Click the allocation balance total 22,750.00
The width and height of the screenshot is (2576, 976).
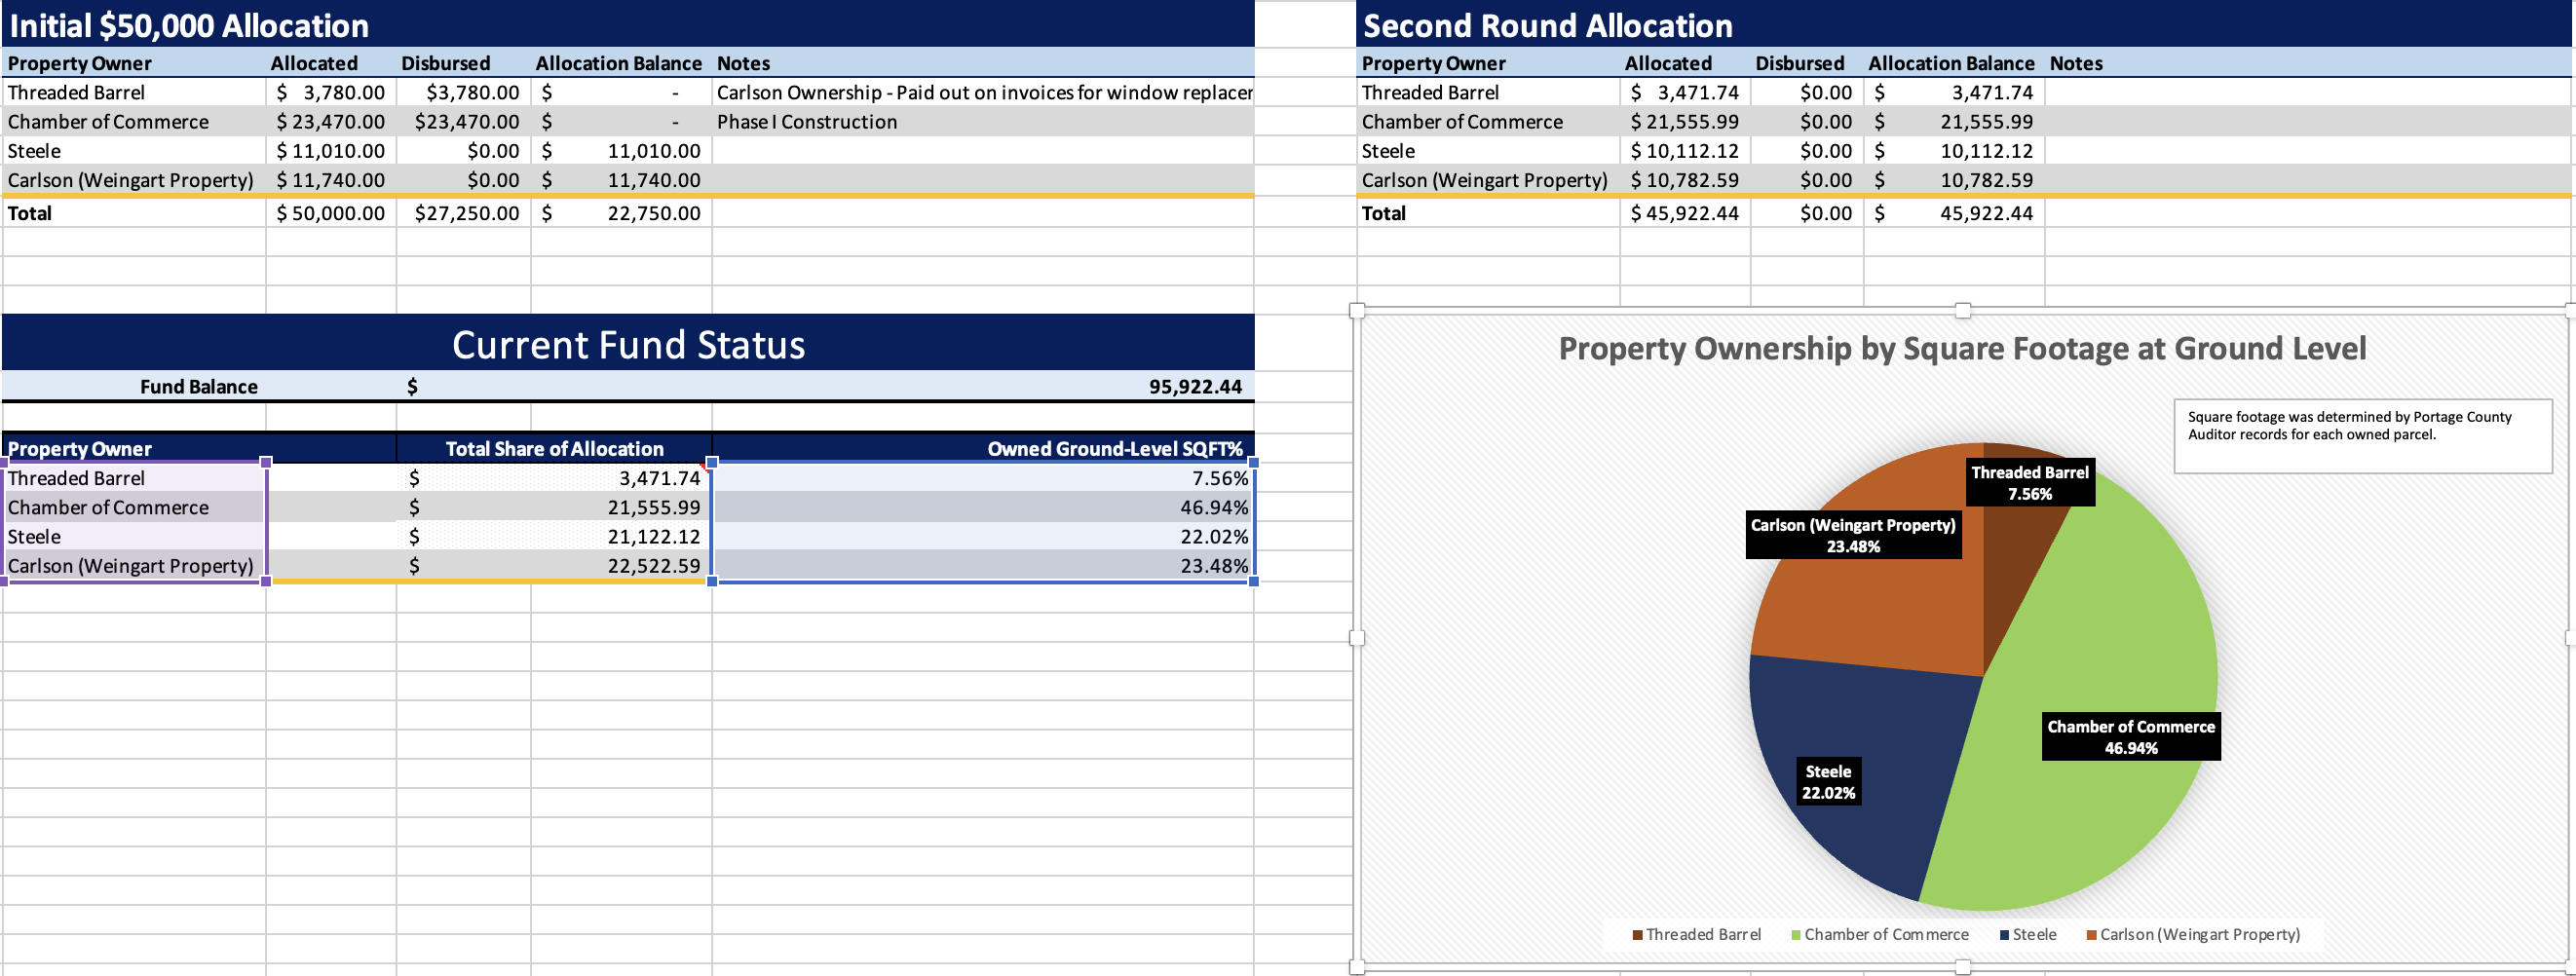621,213
